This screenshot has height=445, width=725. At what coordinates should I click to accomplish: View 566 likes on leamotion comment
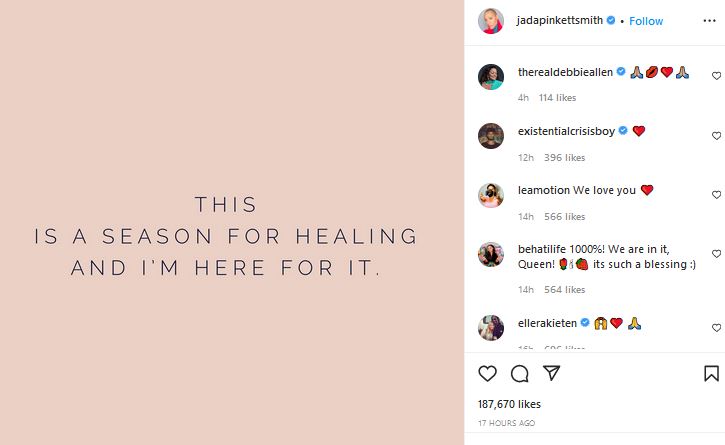(x=565, y=216)
